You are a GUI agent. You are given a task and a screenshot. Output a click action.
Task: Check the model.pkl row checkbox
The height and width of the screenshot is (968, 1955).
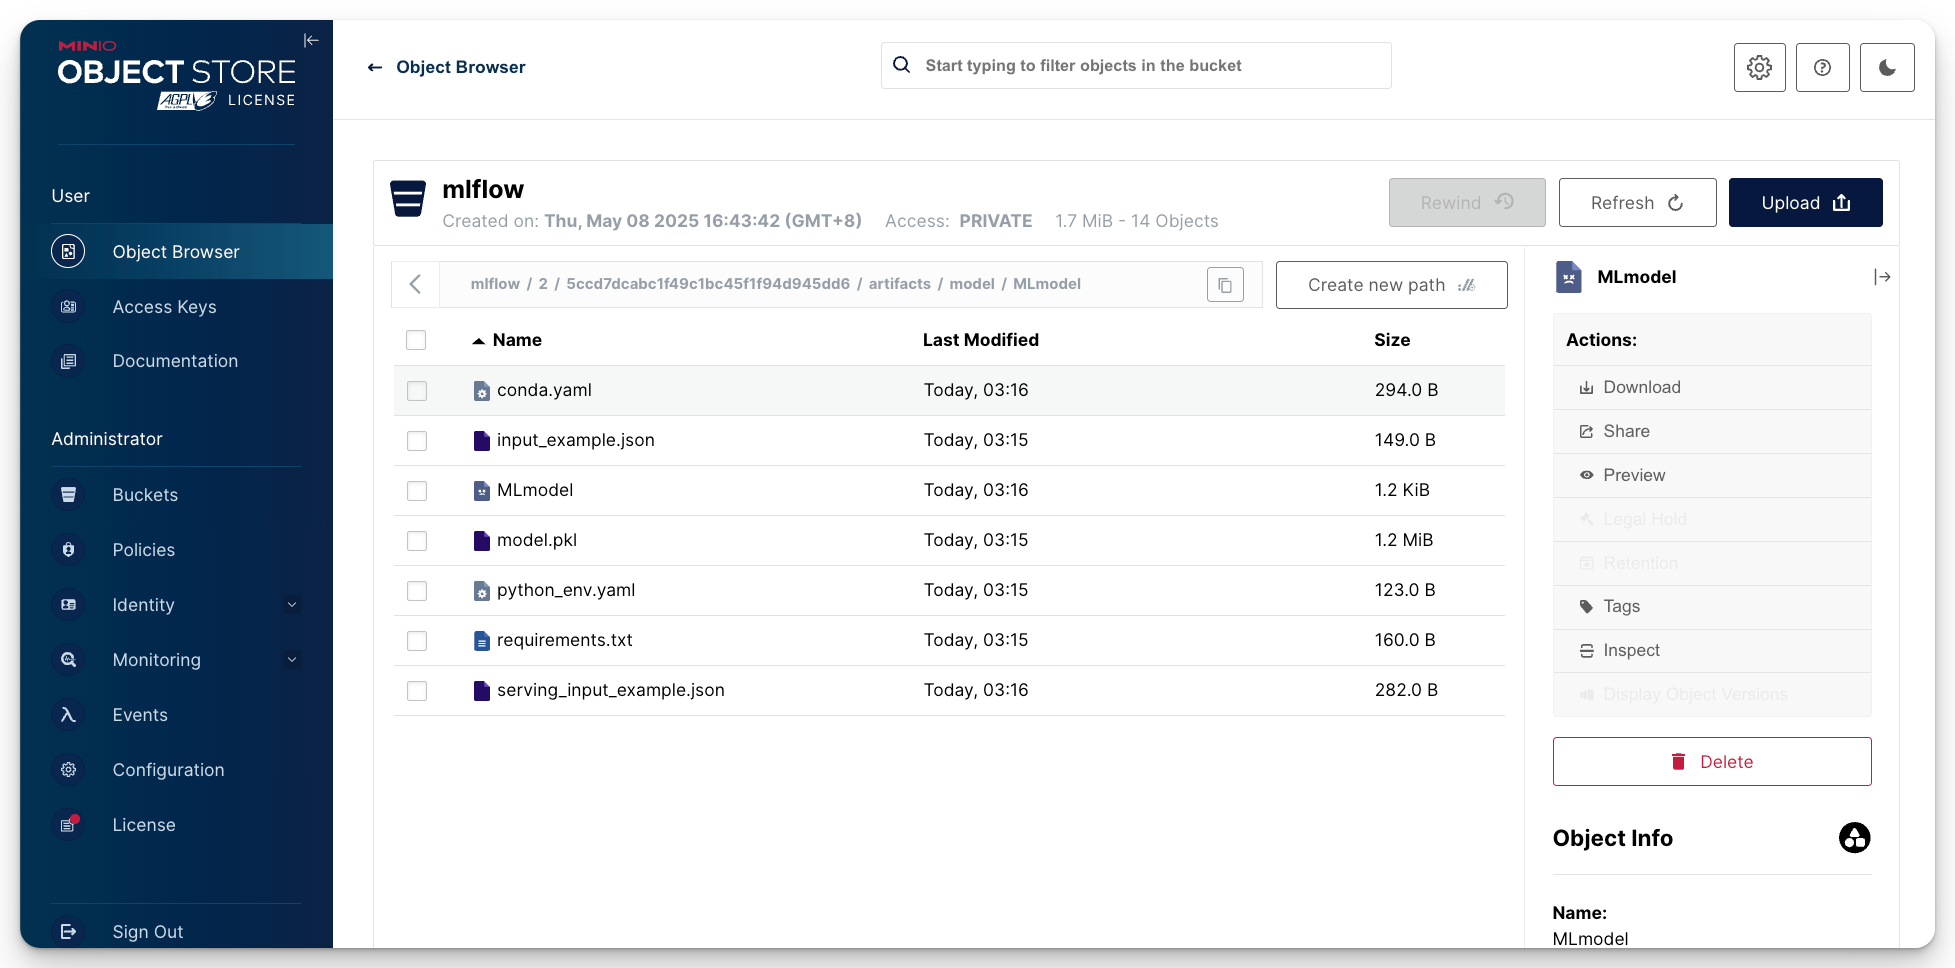point(417,541)
